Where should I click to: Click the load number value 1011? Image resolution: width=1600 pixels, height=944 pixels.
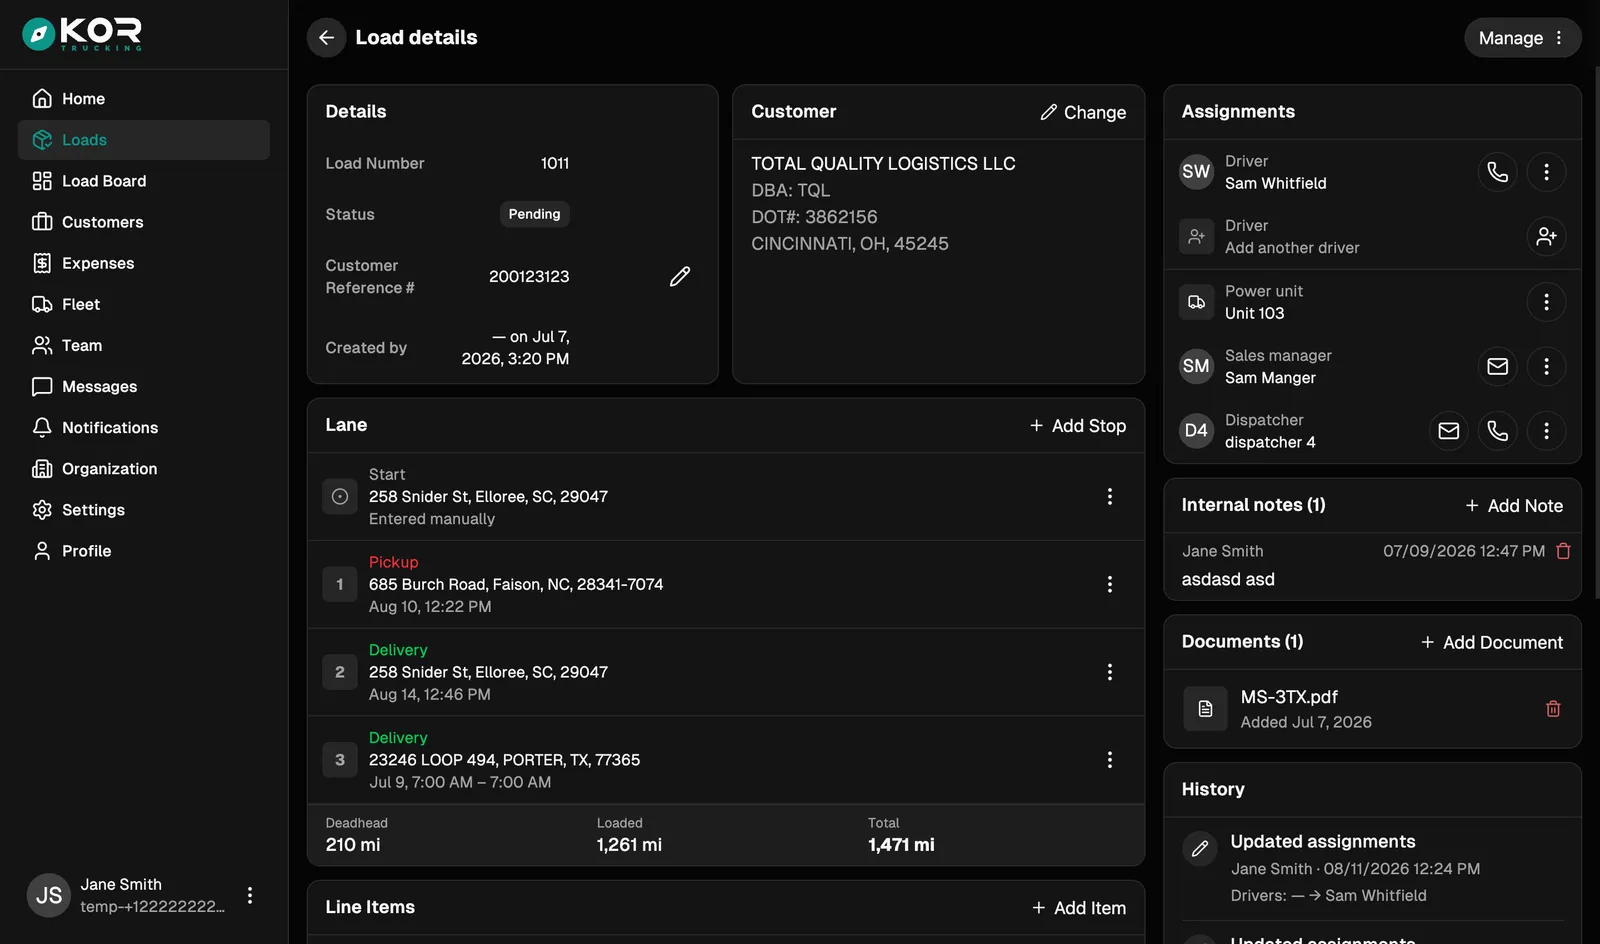coord(555,163)
